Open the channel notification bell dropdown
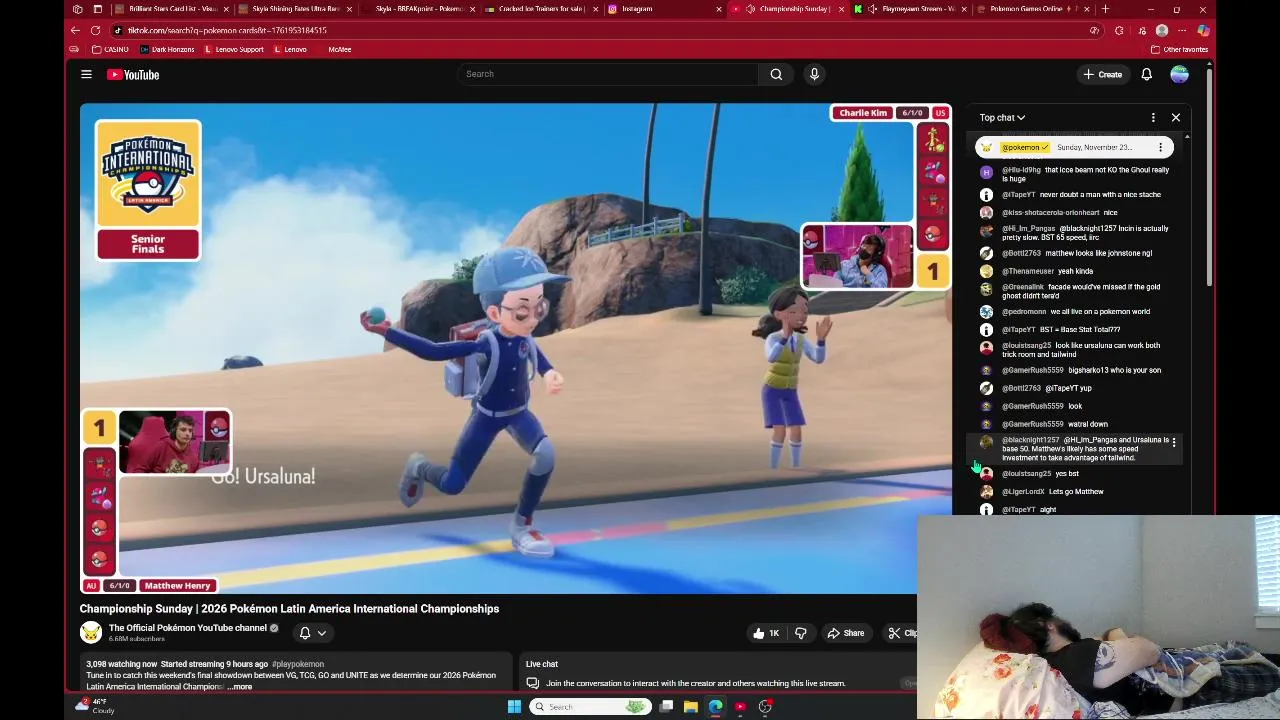Screen dimensions: 1280x720 313,633
